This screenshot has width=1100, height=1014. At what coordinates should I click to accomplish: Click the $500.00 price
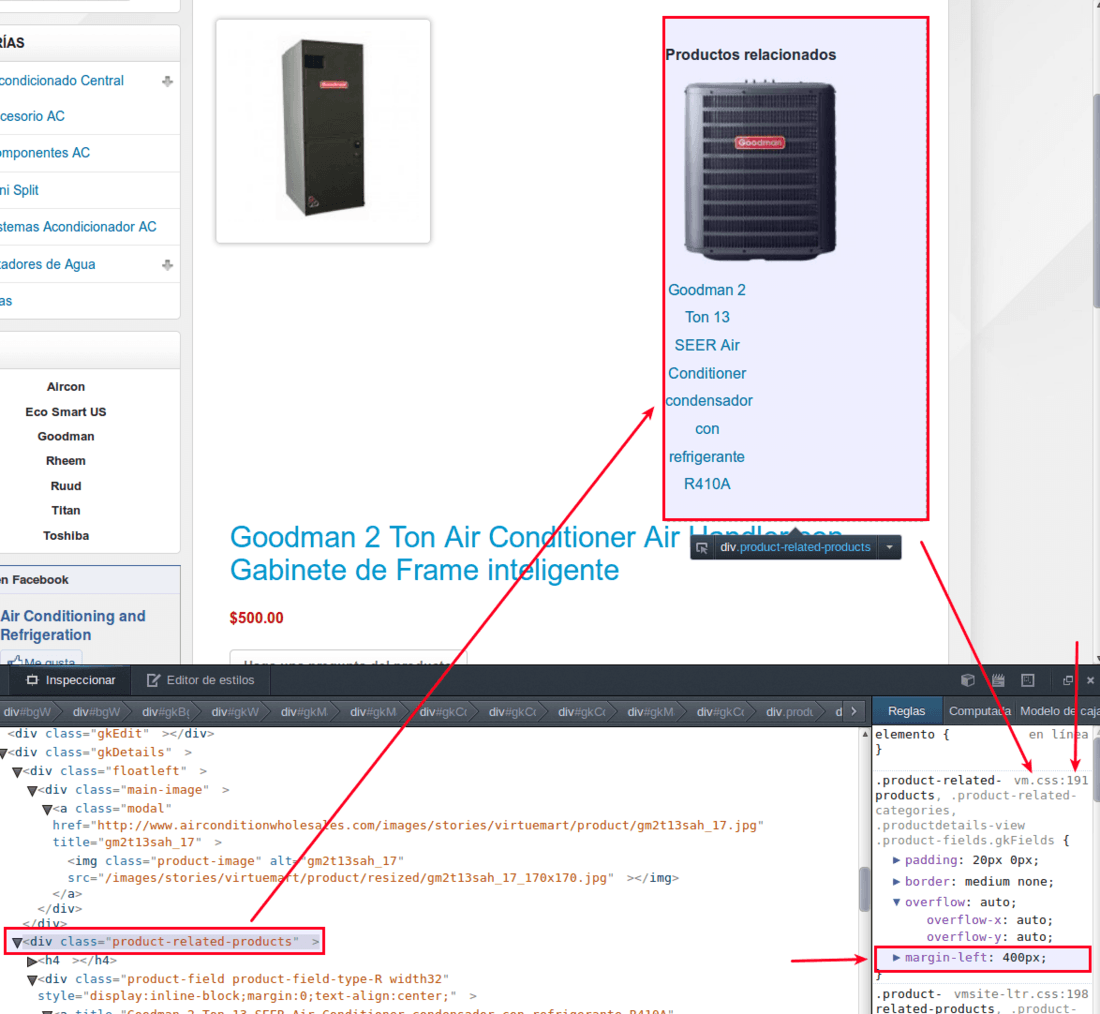coord(257,618)
